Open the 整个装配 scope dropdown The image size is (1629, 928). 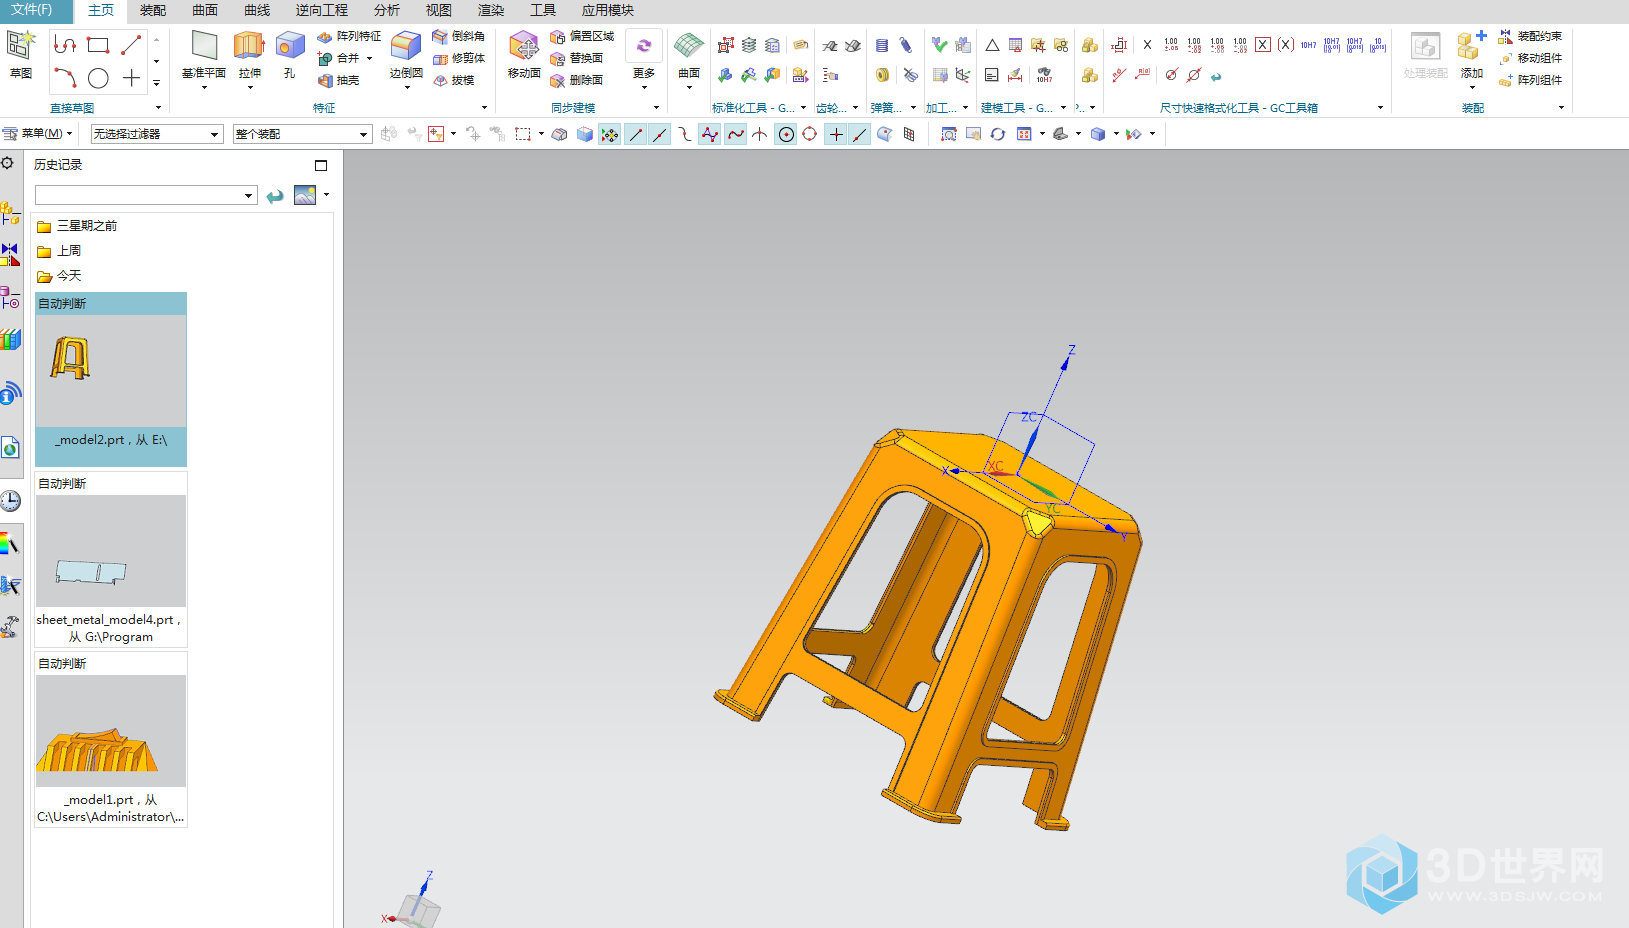click(x=302, y=133)
